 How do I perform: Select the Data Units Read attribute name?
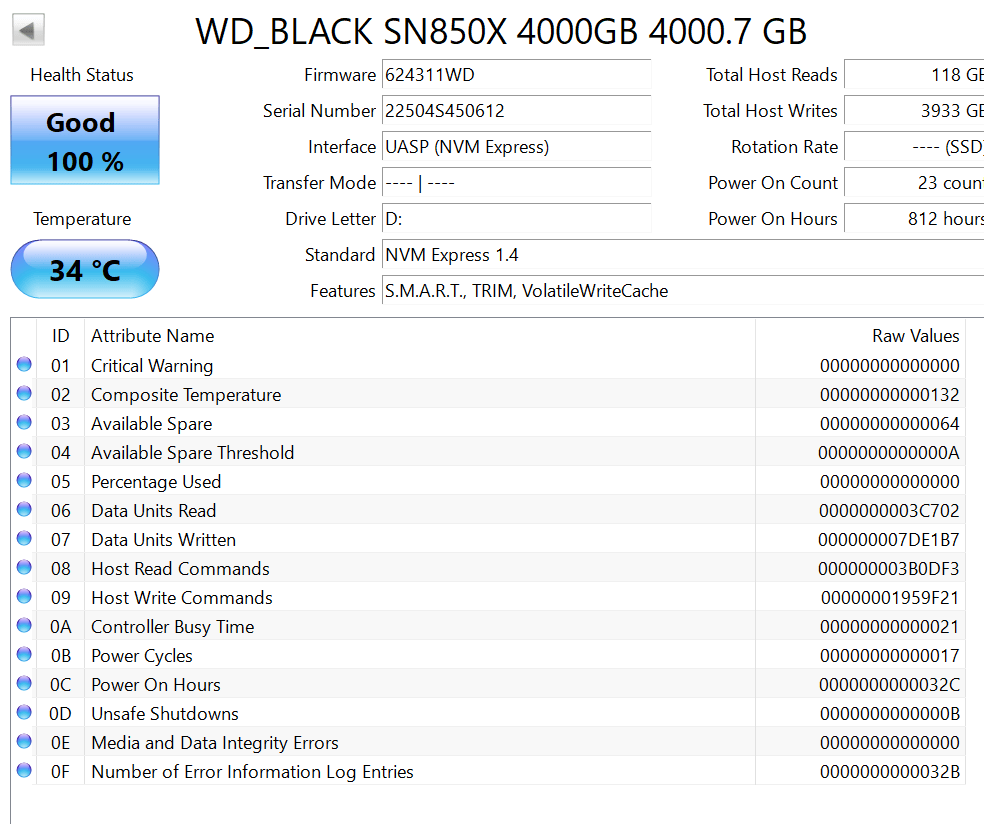[x=154, y=511]
